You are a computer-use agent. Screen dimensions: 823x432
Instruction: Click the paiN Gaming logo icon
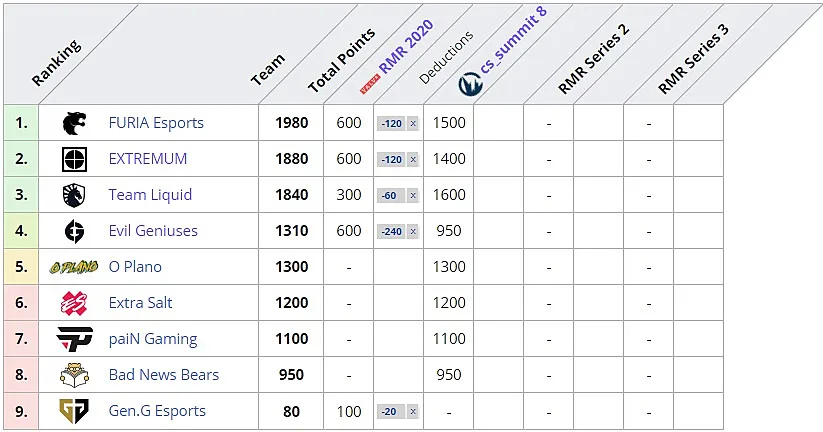pos(74,339)
